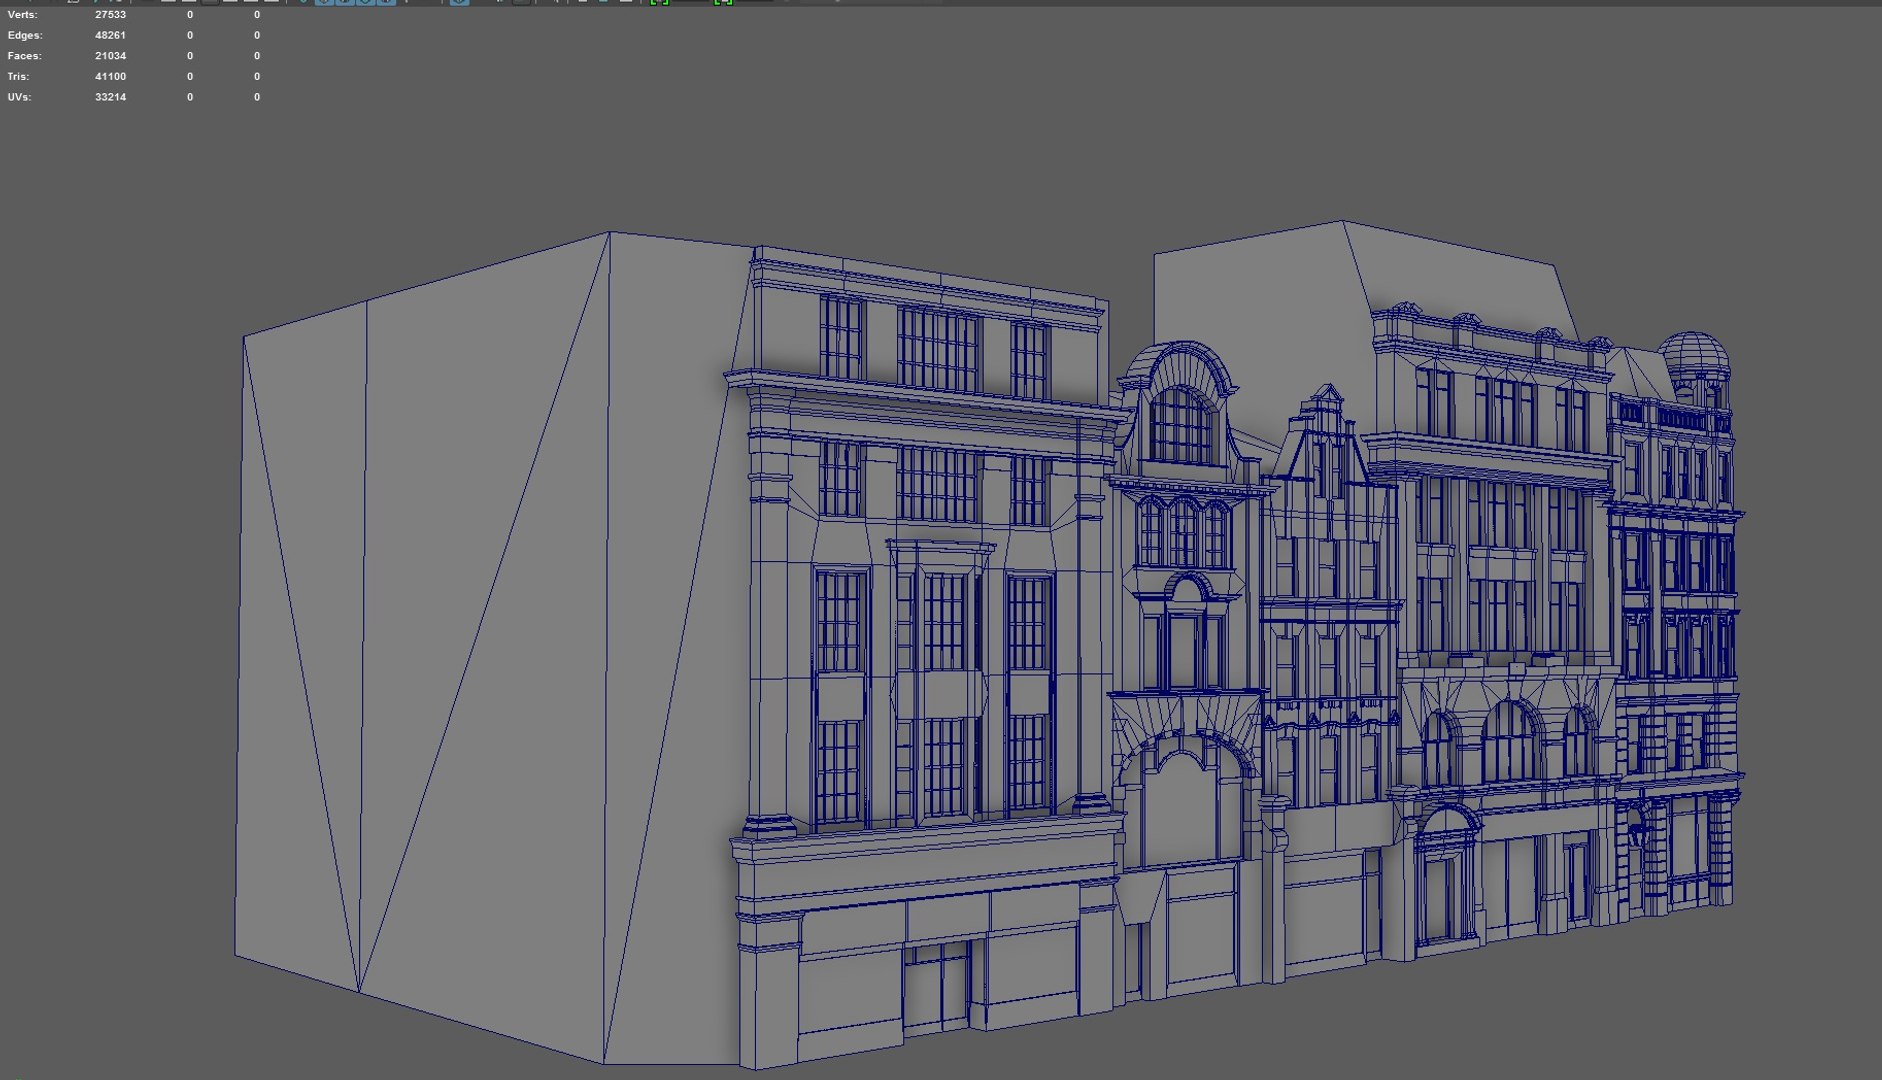Click the Edges value 48261
1882x1080 pixels.
point(110,35)
